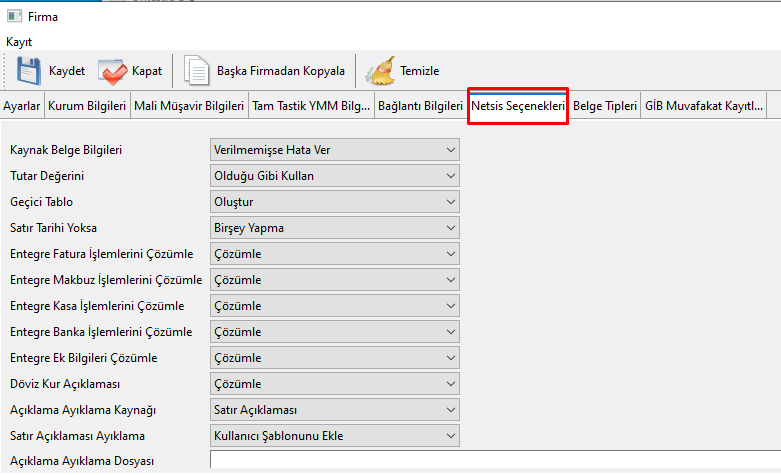The image size is (781, 475).
Task: Open the Tutar Değerini dropdown
Action: click(334, 176)
